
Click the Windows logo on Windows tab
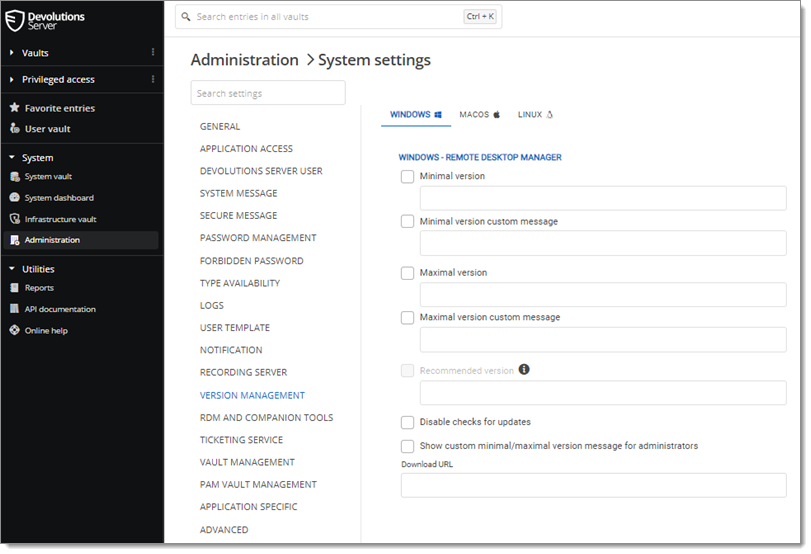pyautogui.click(x=438, y=115)
